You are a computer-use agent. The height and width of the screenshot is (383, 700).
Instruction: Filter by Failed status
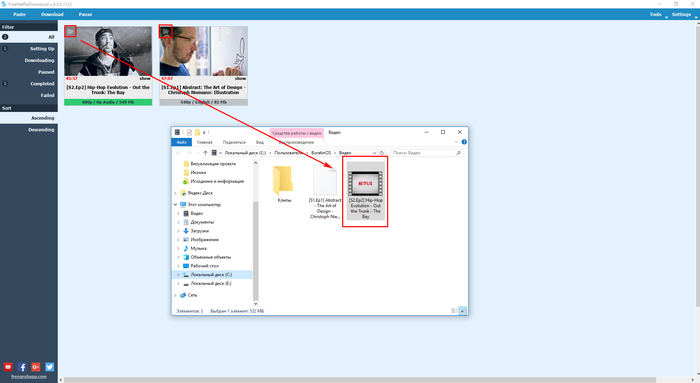pyautogui.click(x=29, y=95)
